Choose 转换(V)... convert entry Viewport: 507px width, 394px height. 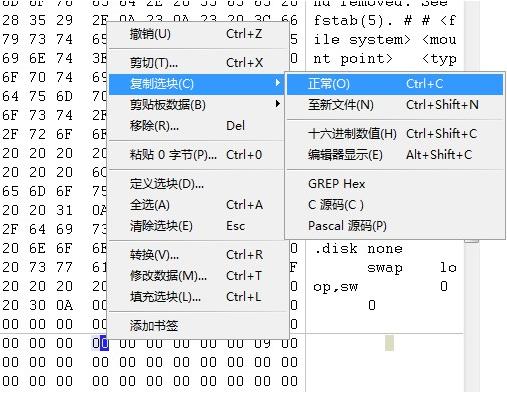pos(198,255)
